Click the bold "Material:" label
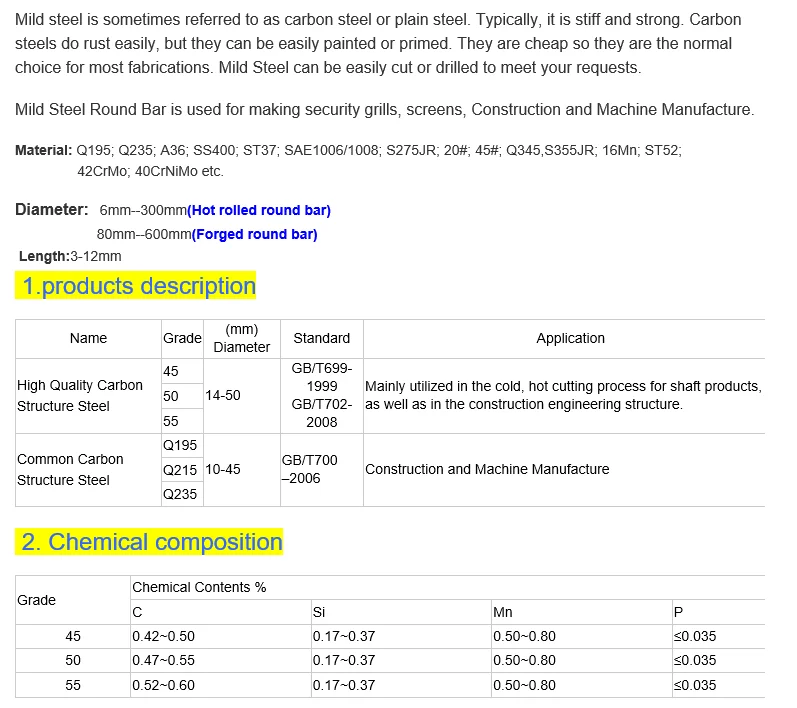This screenshot has height=708, width=797. 44,151
